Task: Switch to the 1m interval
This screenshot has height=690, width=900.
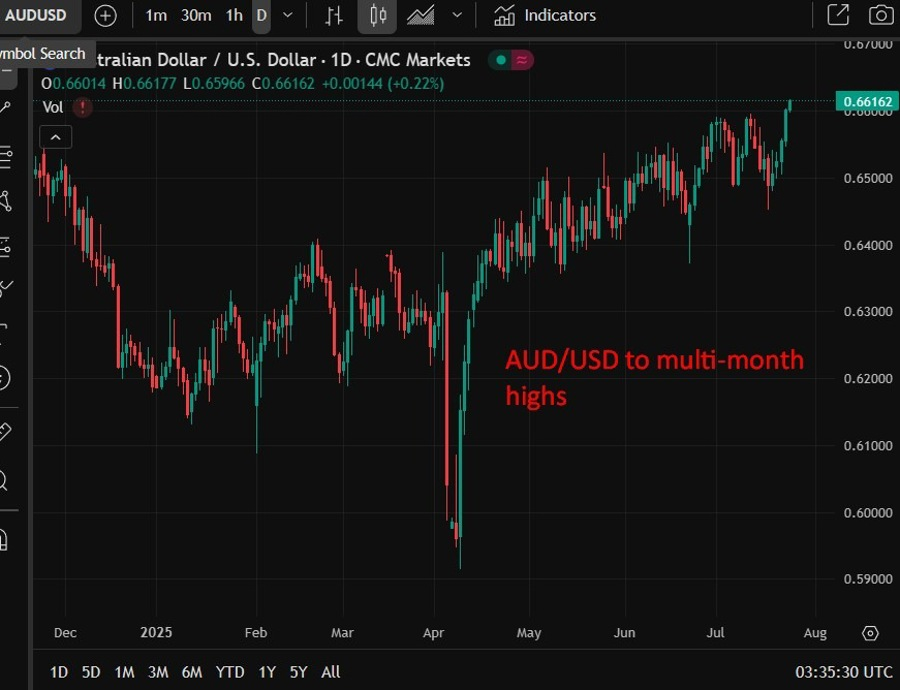Action: pos(156,15)
